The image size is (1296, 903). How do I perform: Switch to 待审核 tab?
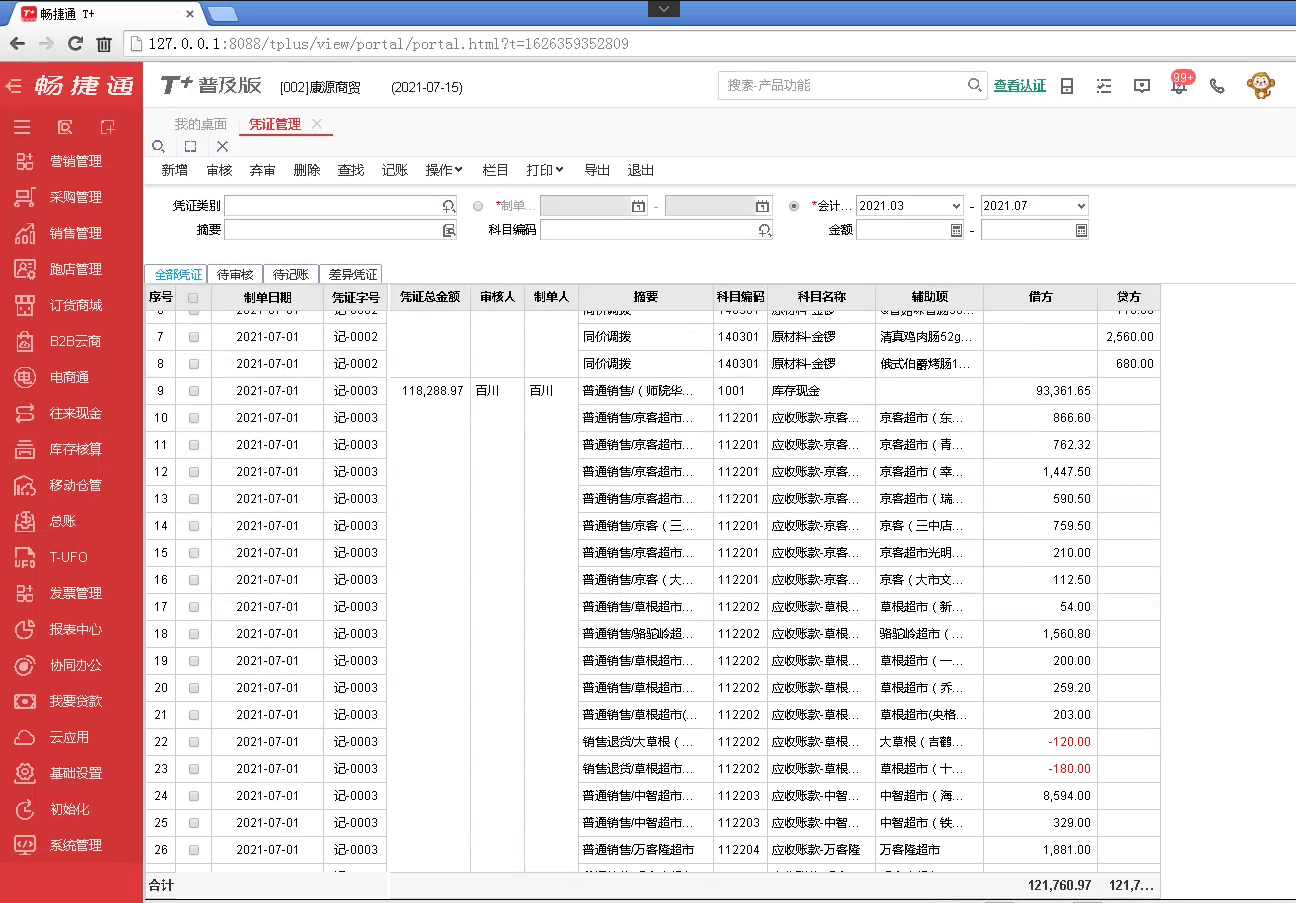(x=235, y=274)
